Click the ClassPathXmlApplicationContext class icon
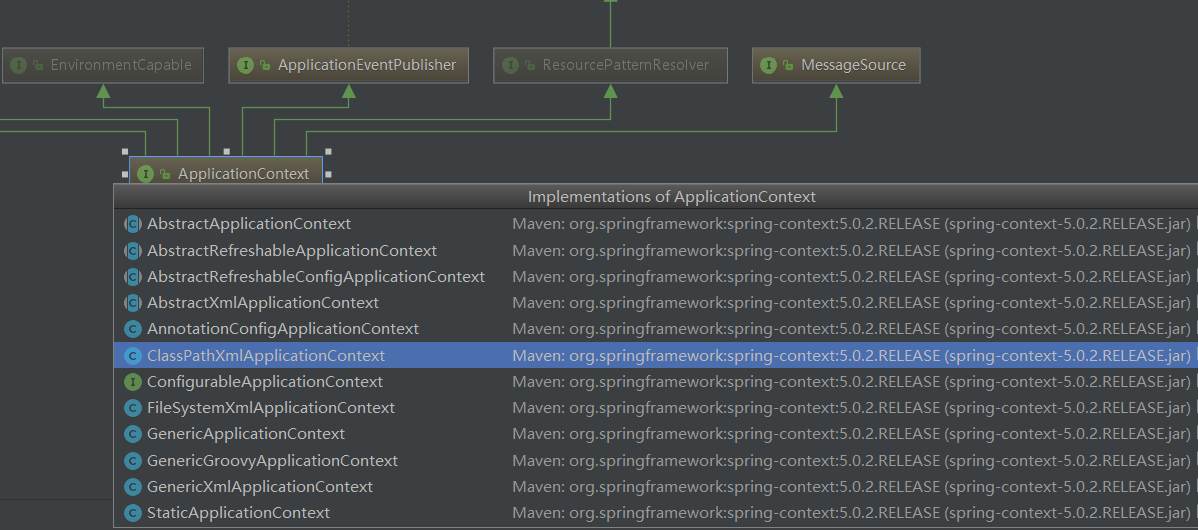The image size is (1198, 530). [132, 356]
